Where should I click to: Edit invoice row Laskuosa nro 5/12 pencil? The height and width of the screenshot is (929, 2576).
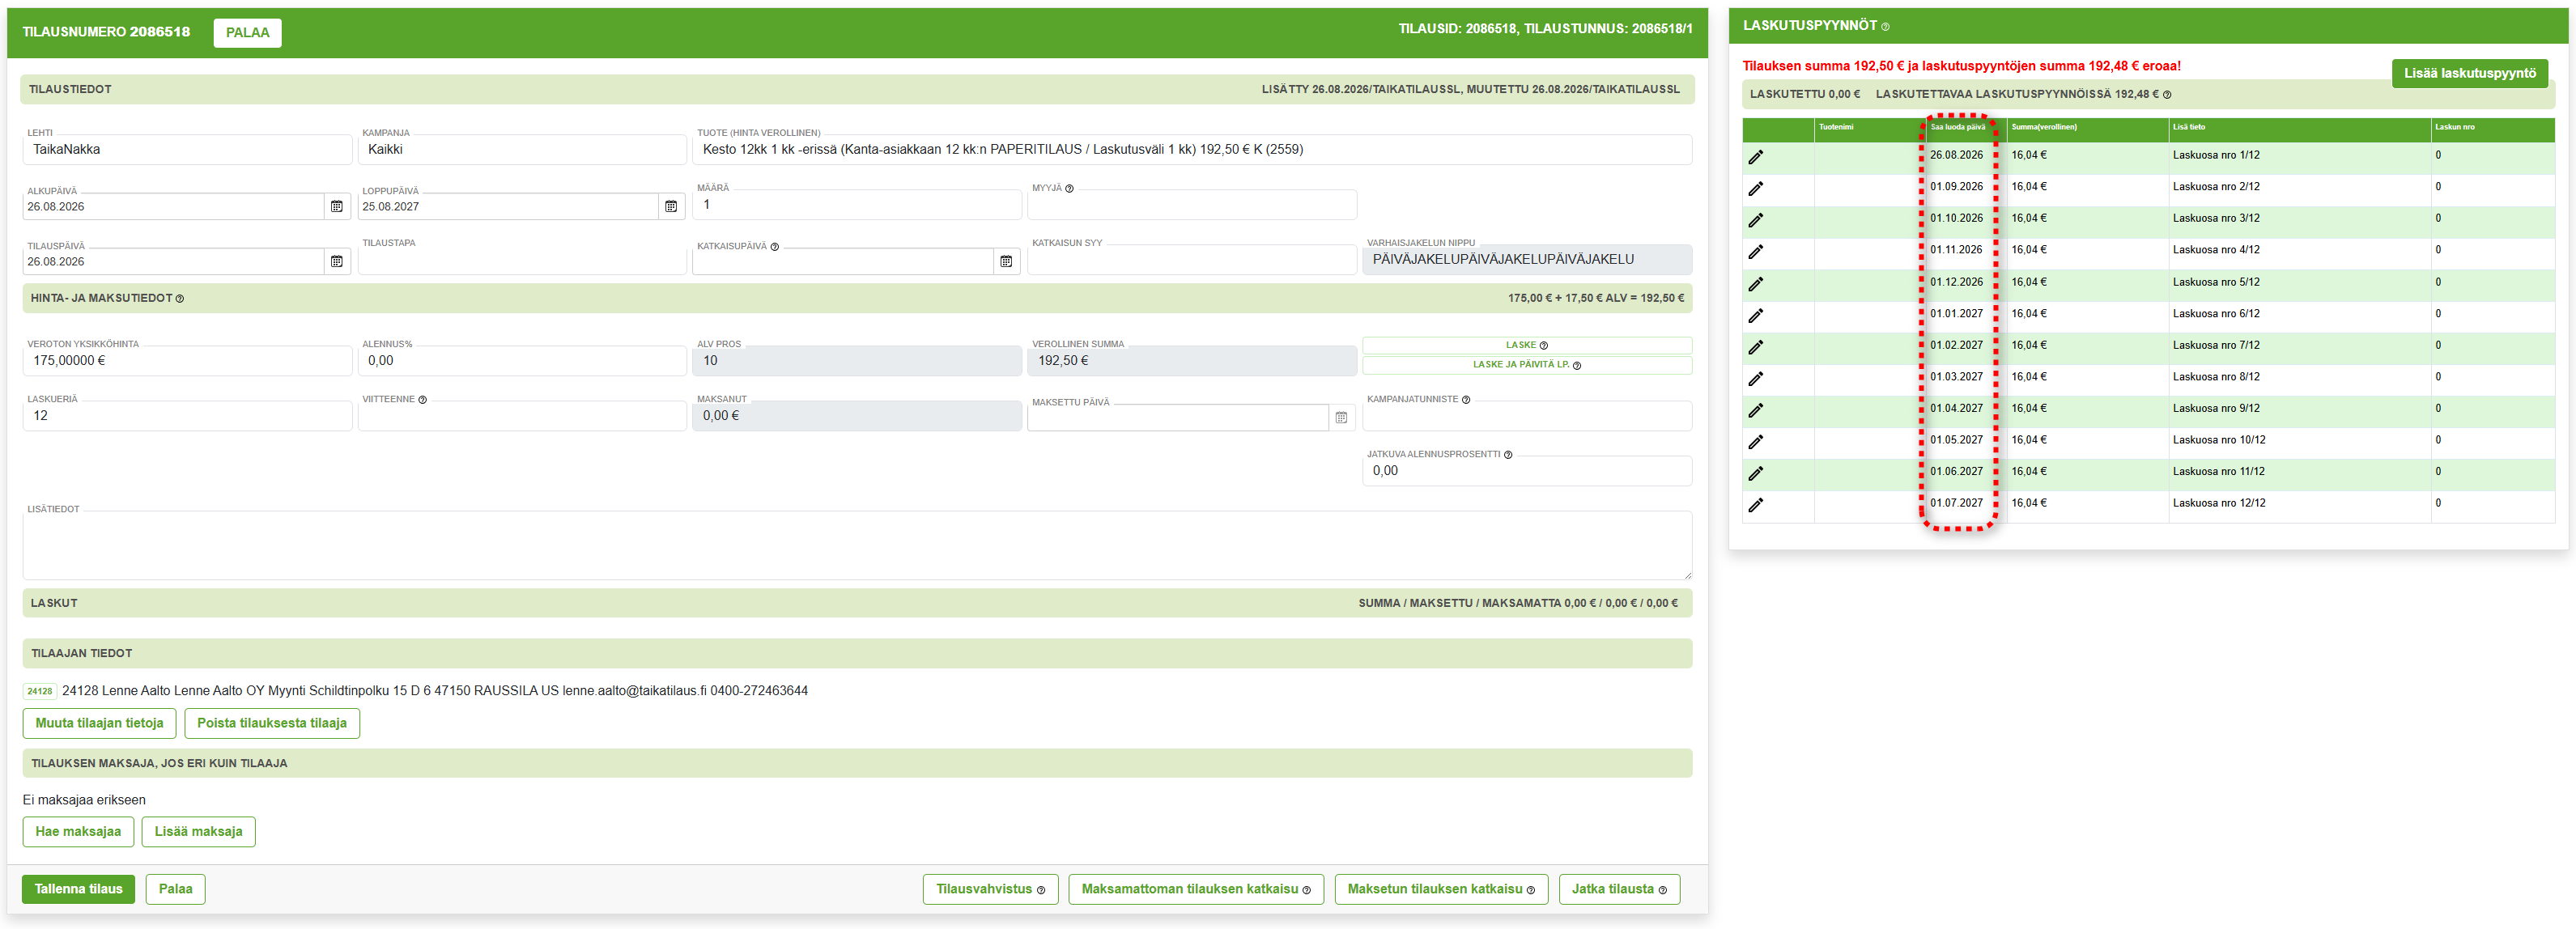click(x=1755, y=284)
